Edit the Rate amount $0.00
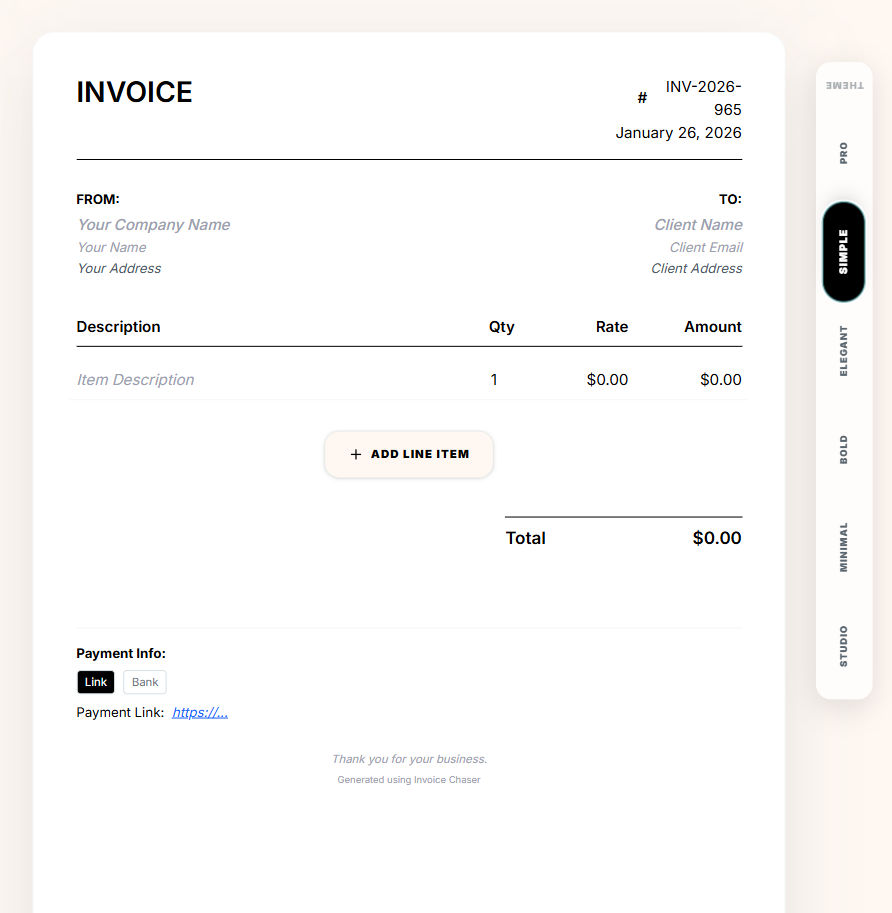 tap(607, 379)
